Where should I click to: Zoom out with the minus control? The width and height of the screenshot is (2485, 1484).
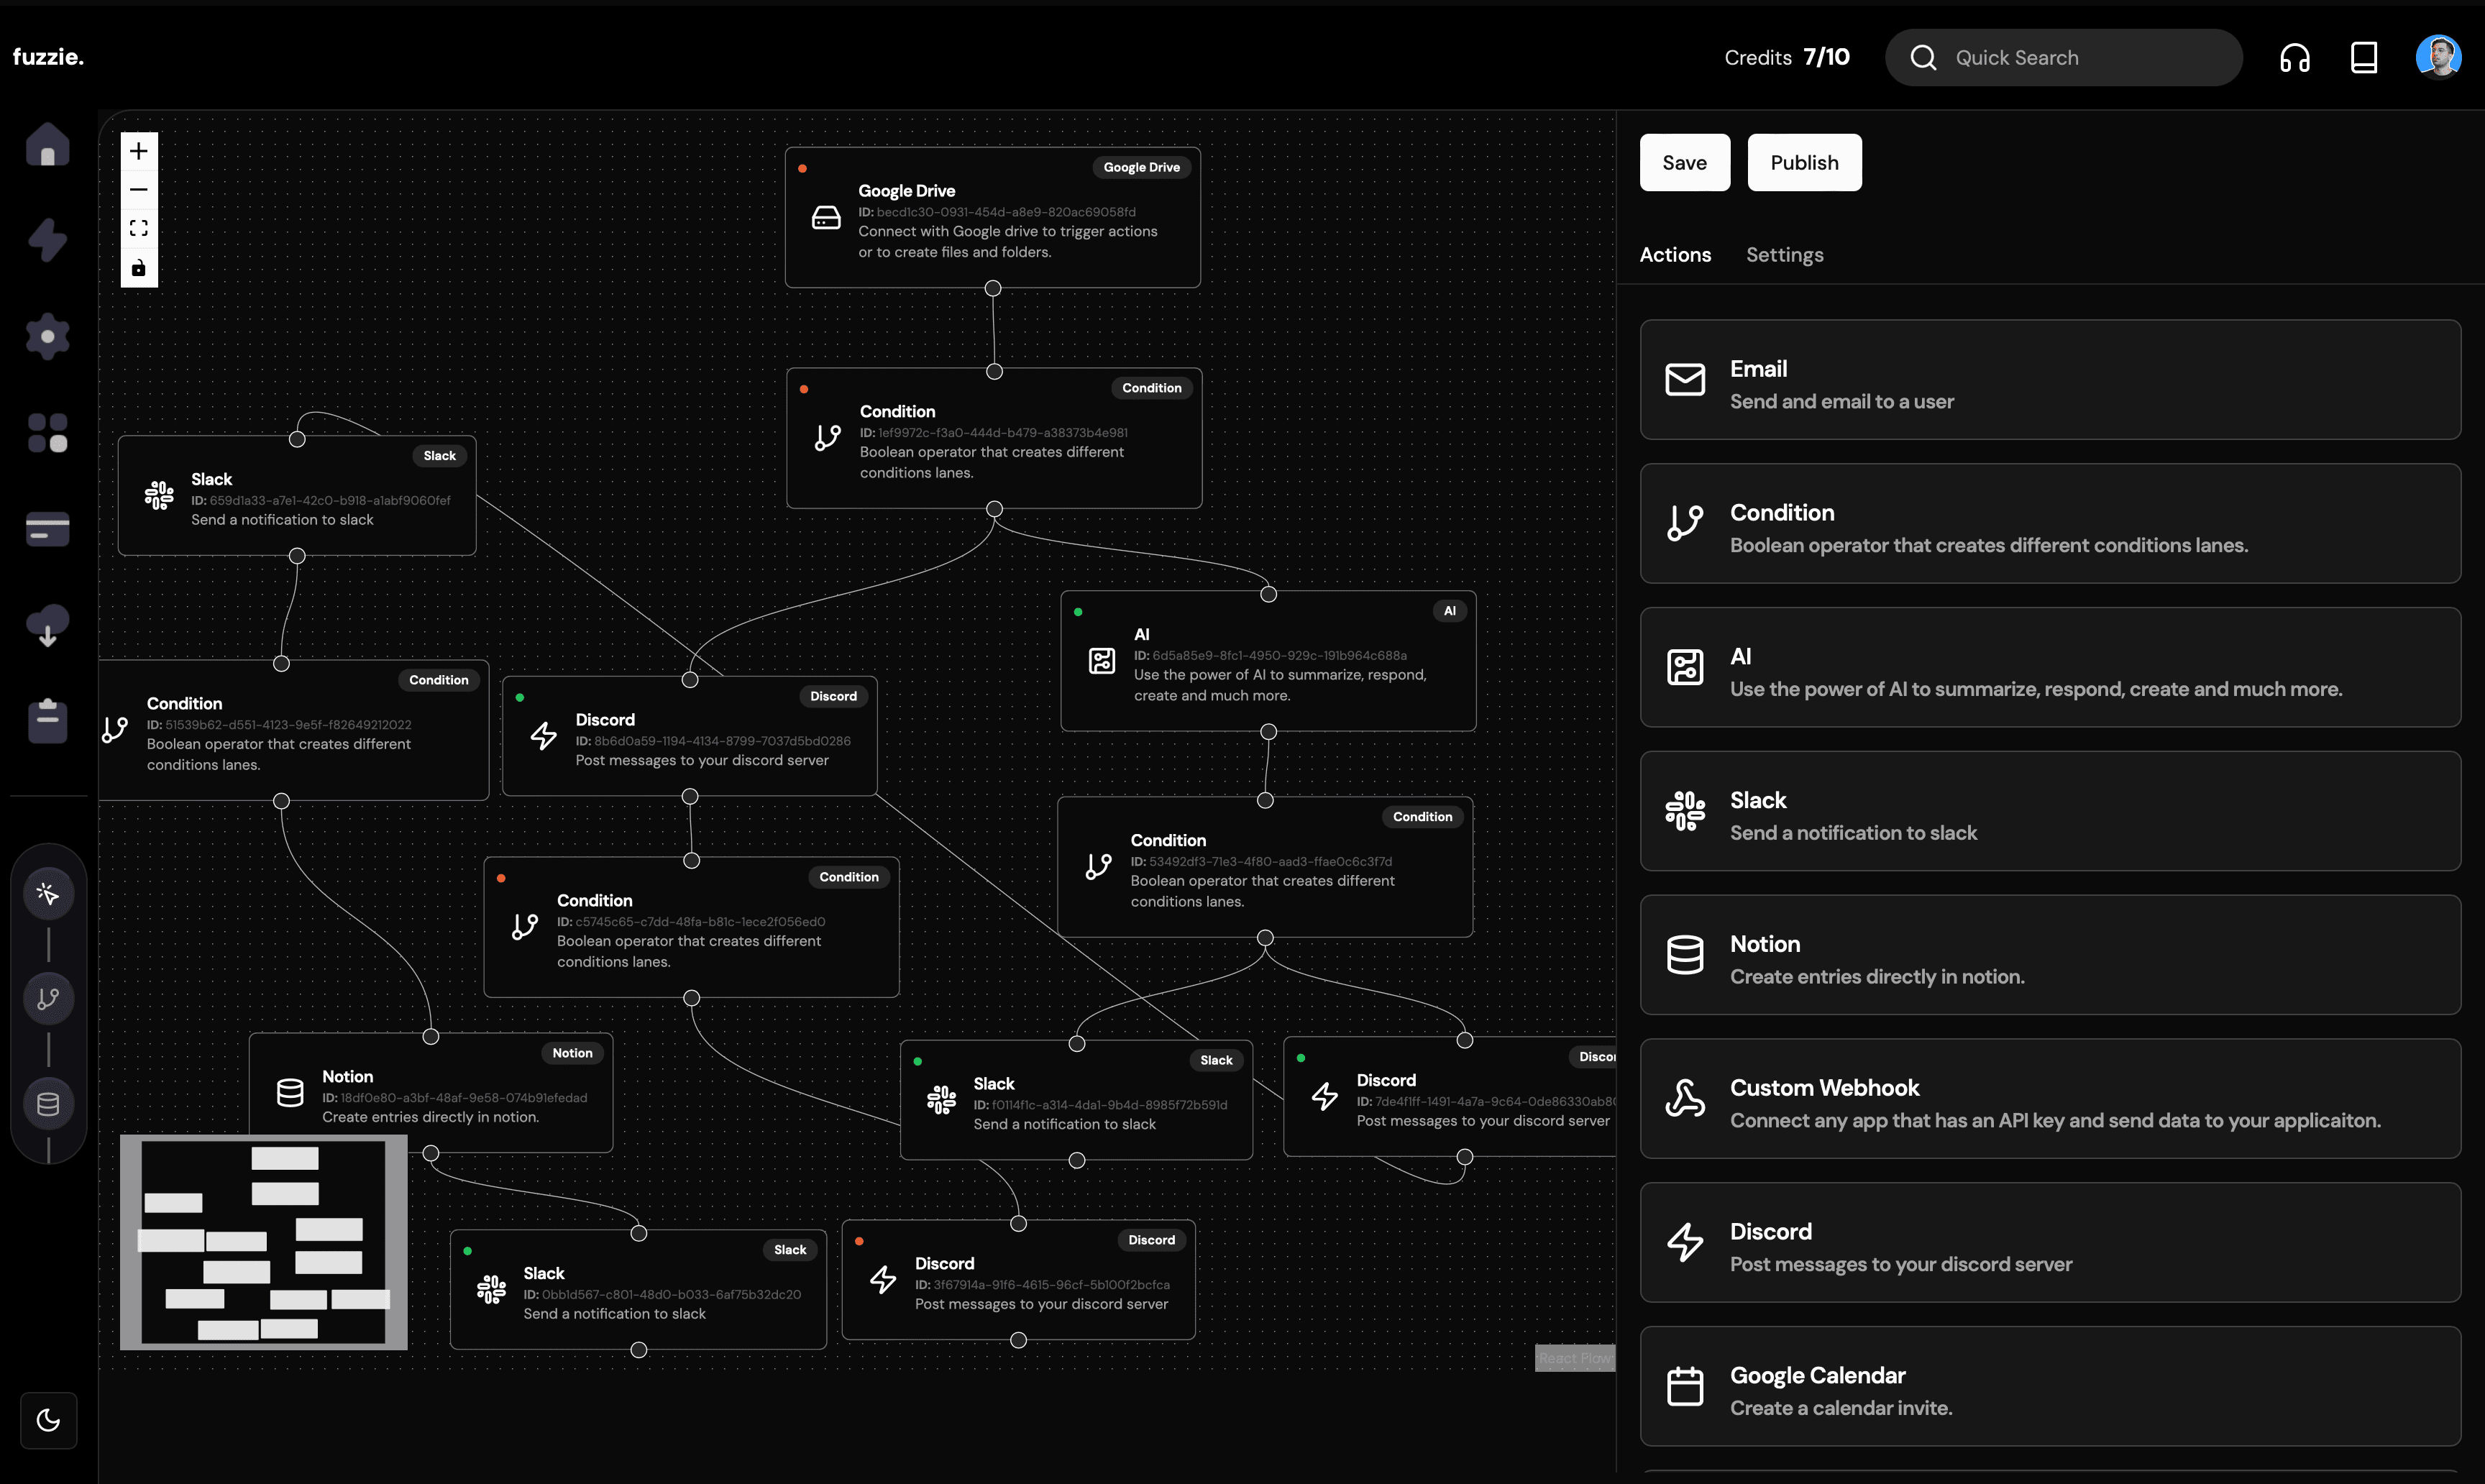[x=139, y=190]
